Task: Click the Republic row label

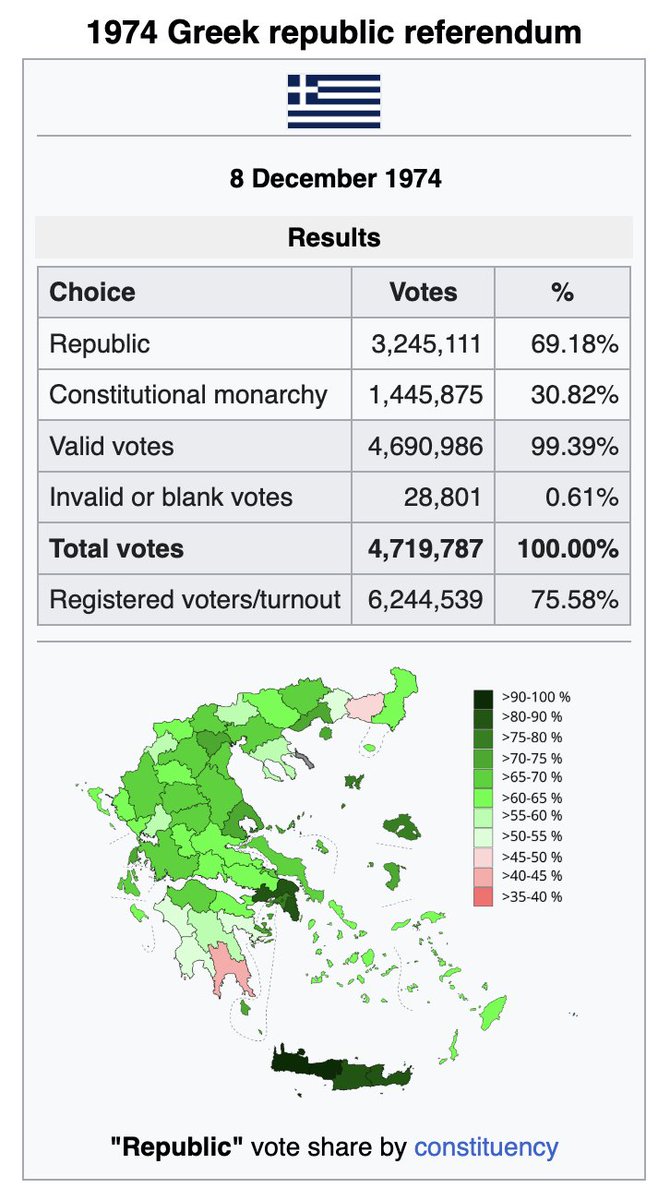Action: [100, 344]
